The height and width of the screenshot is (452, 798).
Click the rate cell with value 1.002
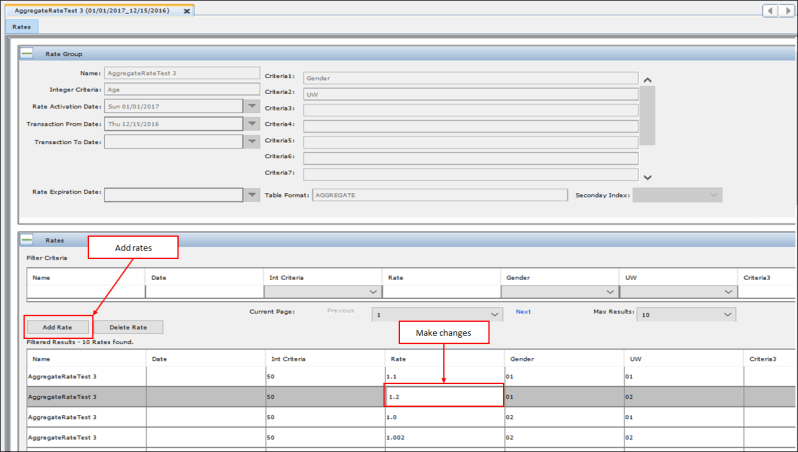pos(445,437)
